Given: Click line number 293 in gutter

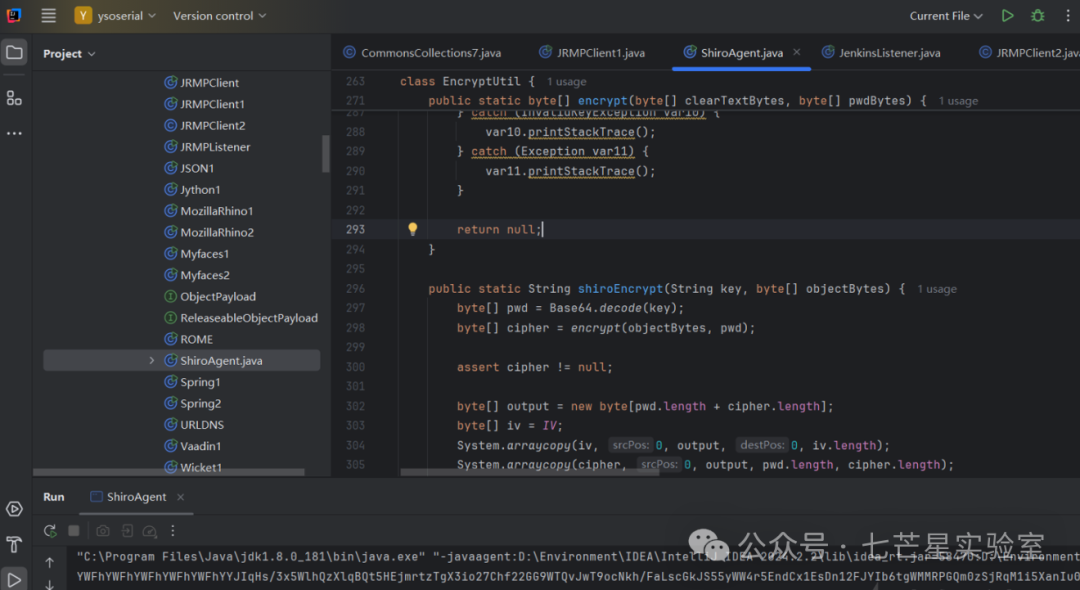Looking at the screenshot, I should tap(355, 229).
